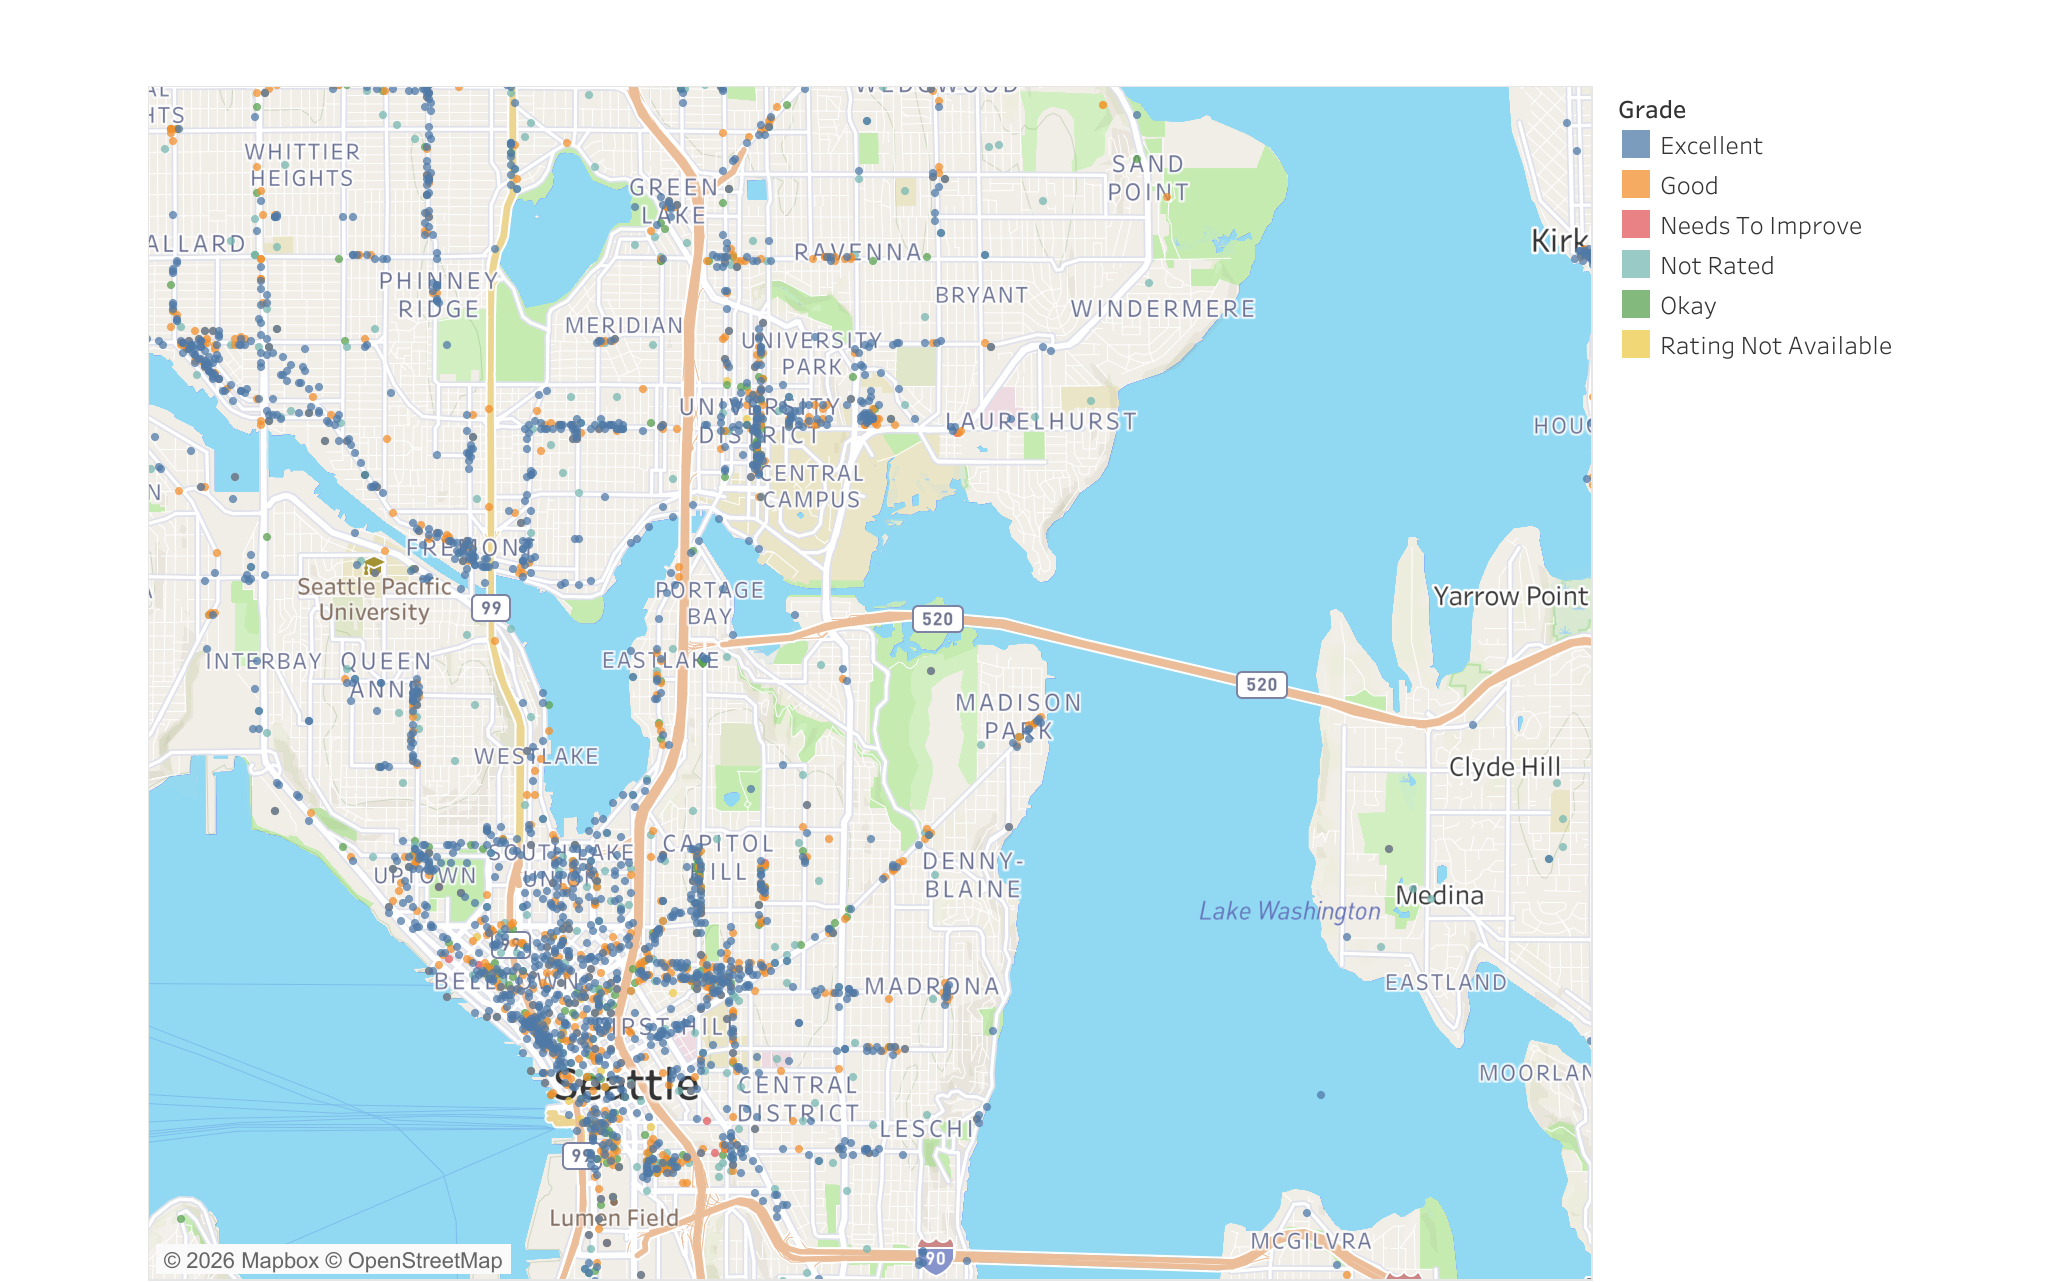This screenshot has height=1282, width=2051.
Task: Click the 520 shield on the floating bridge
Action: click(x=1261, y=685)
